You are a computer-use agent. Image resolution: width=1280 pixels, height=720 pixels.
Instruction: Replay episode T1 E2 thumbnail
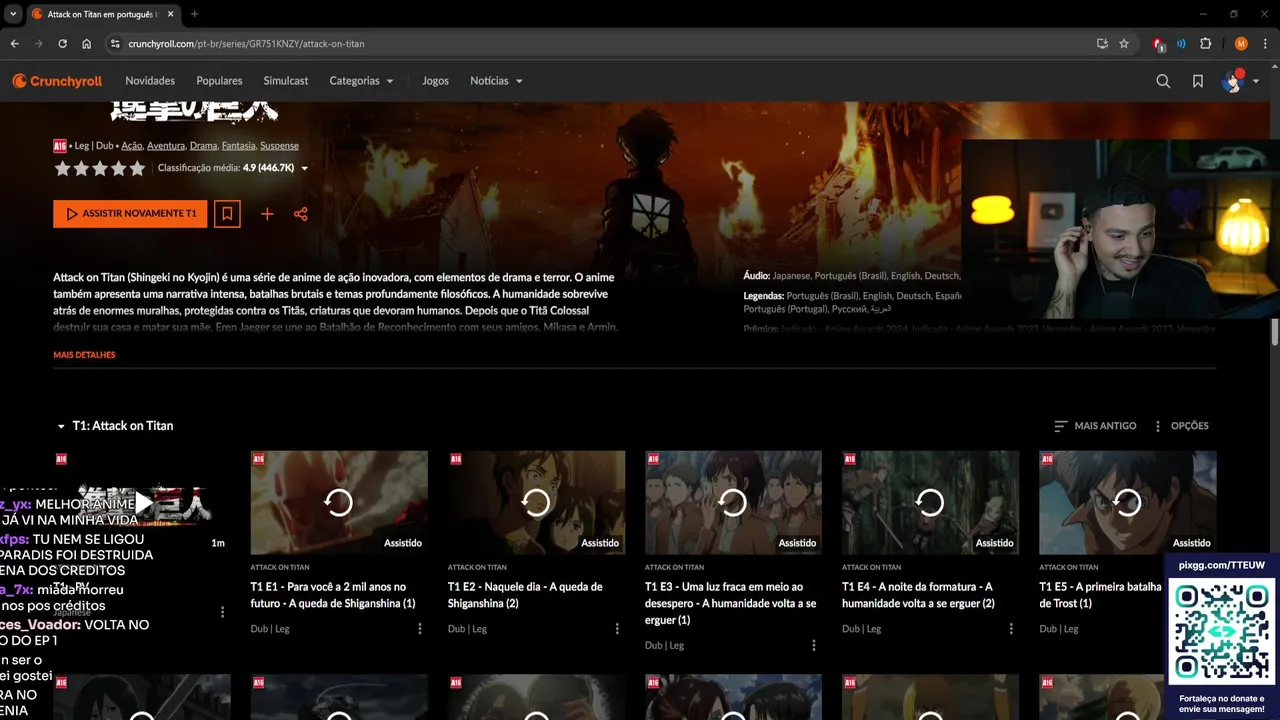[x=536, y=502]
